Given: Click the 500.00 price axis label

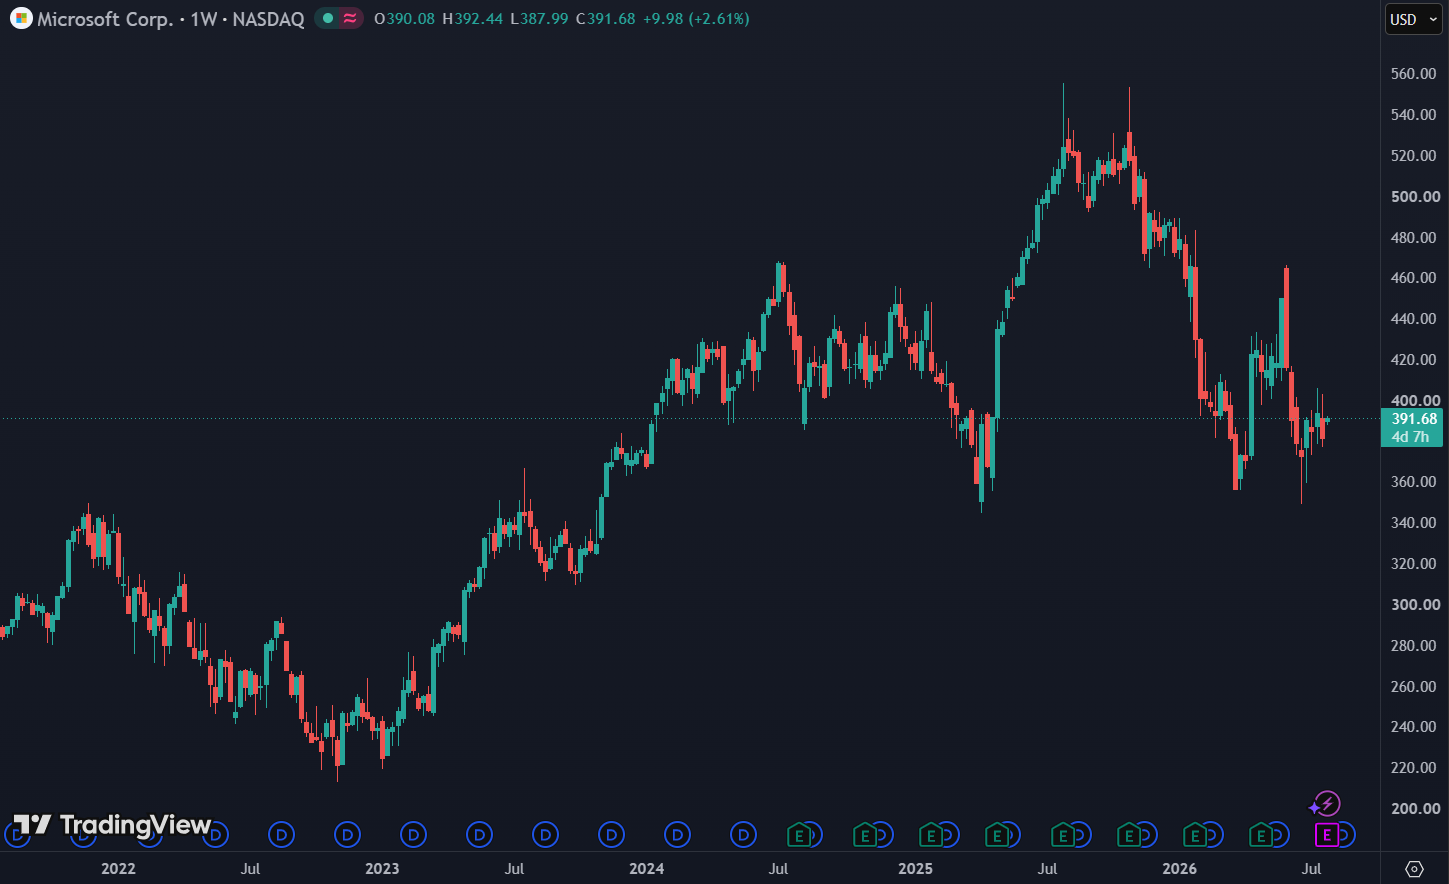Looking at the screenshot, I should 1414,197.
